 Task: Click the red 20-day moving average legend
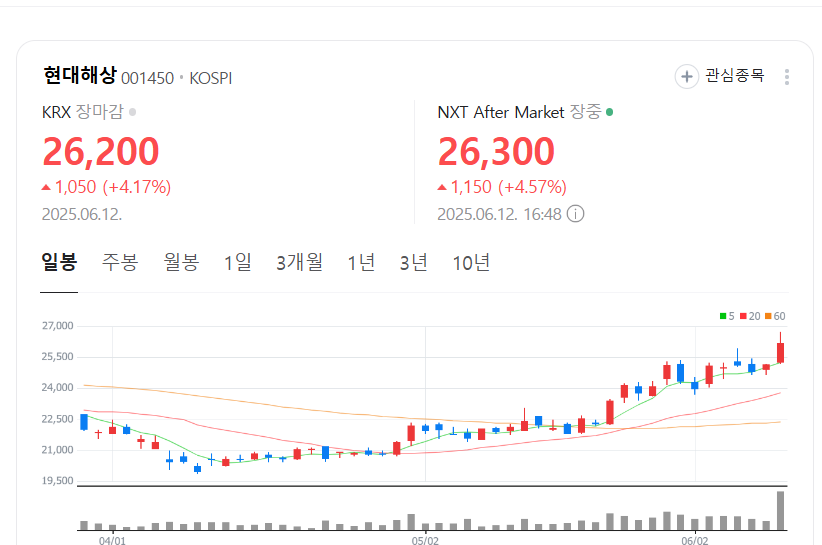[x=750, y=316]
